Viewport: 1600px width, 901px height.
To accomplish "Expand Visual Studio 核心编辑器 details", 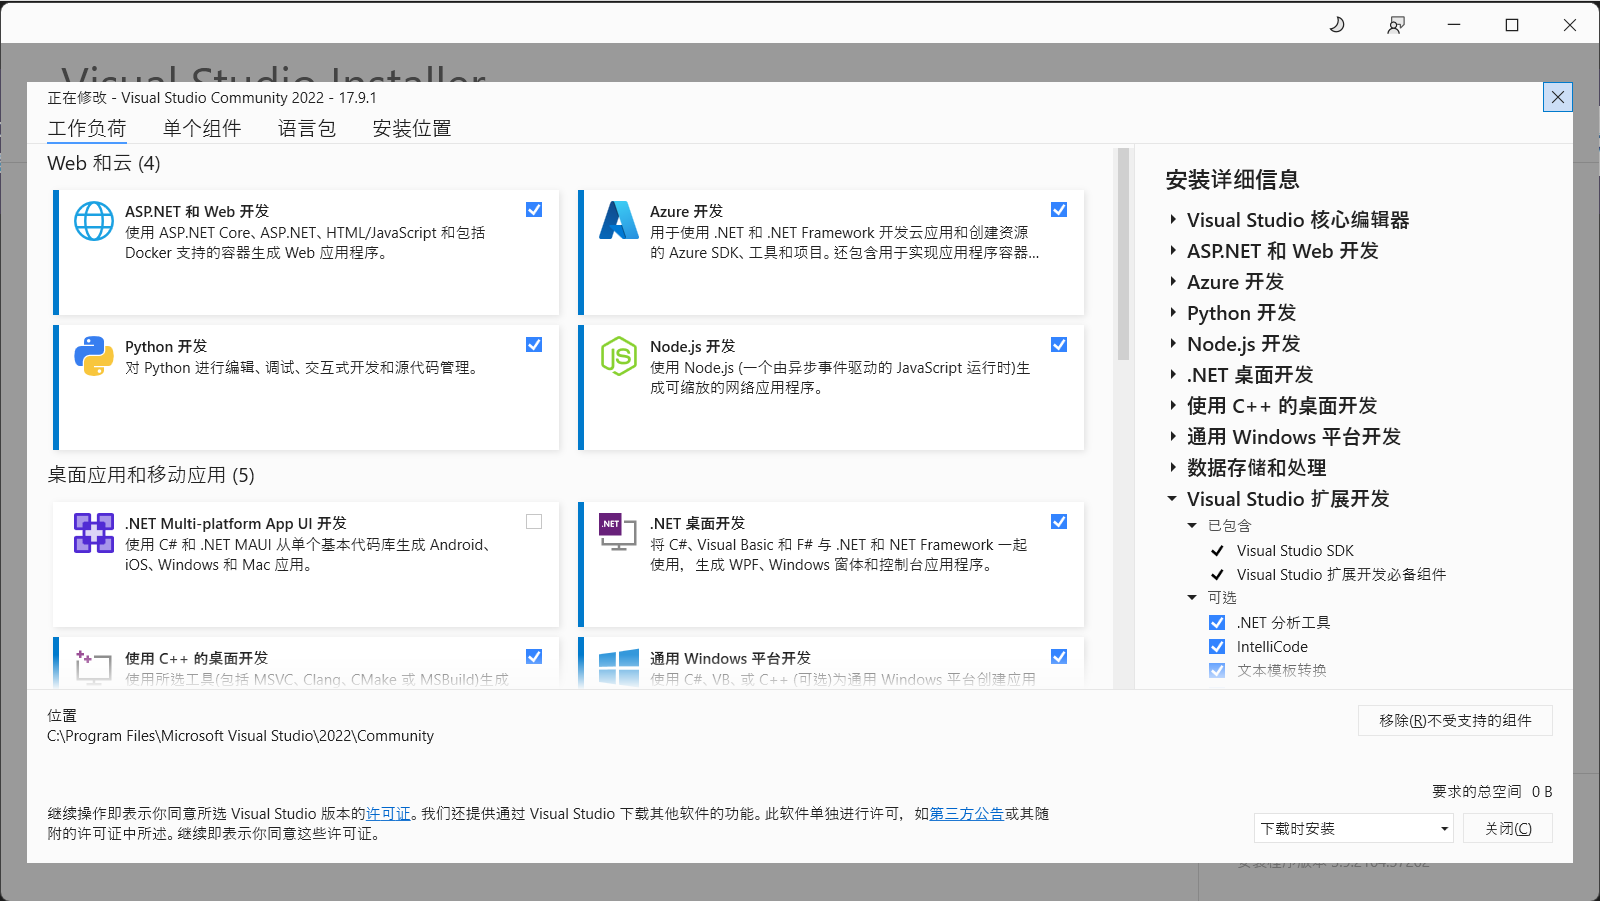I will [1173, 220].
